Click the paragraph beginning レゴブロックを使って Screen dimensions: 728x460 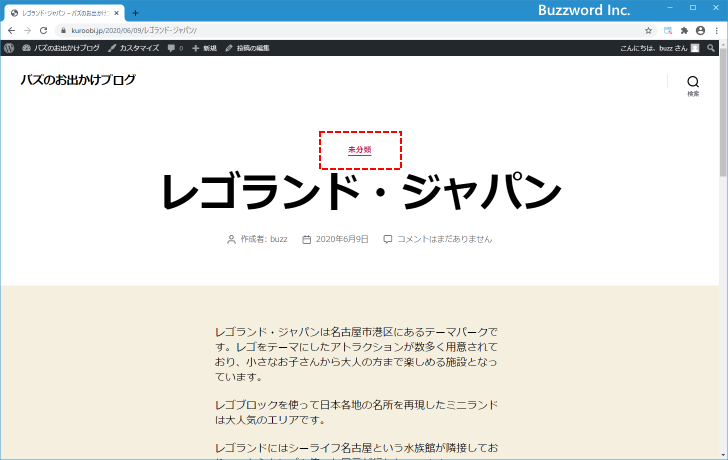click(x=356, y=412)
